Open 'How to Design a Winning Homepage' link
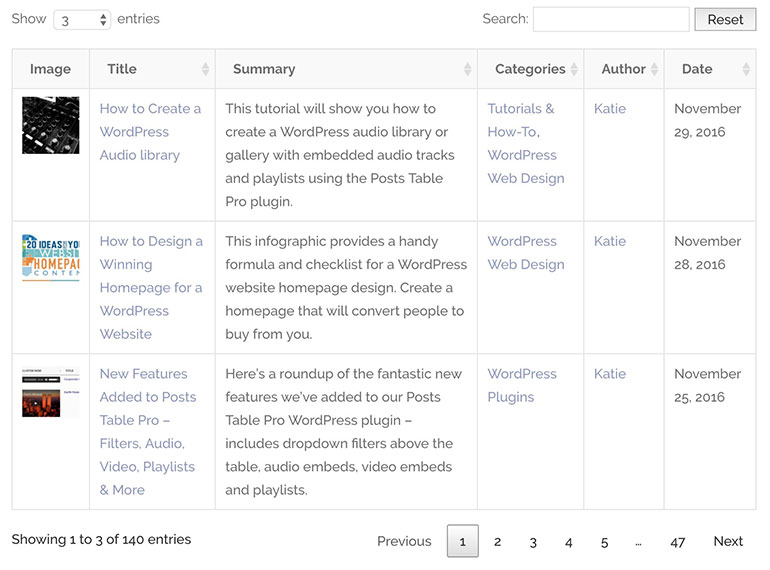Image resolution: width=770 pixels, height=570 pixels. click(151, 288)
